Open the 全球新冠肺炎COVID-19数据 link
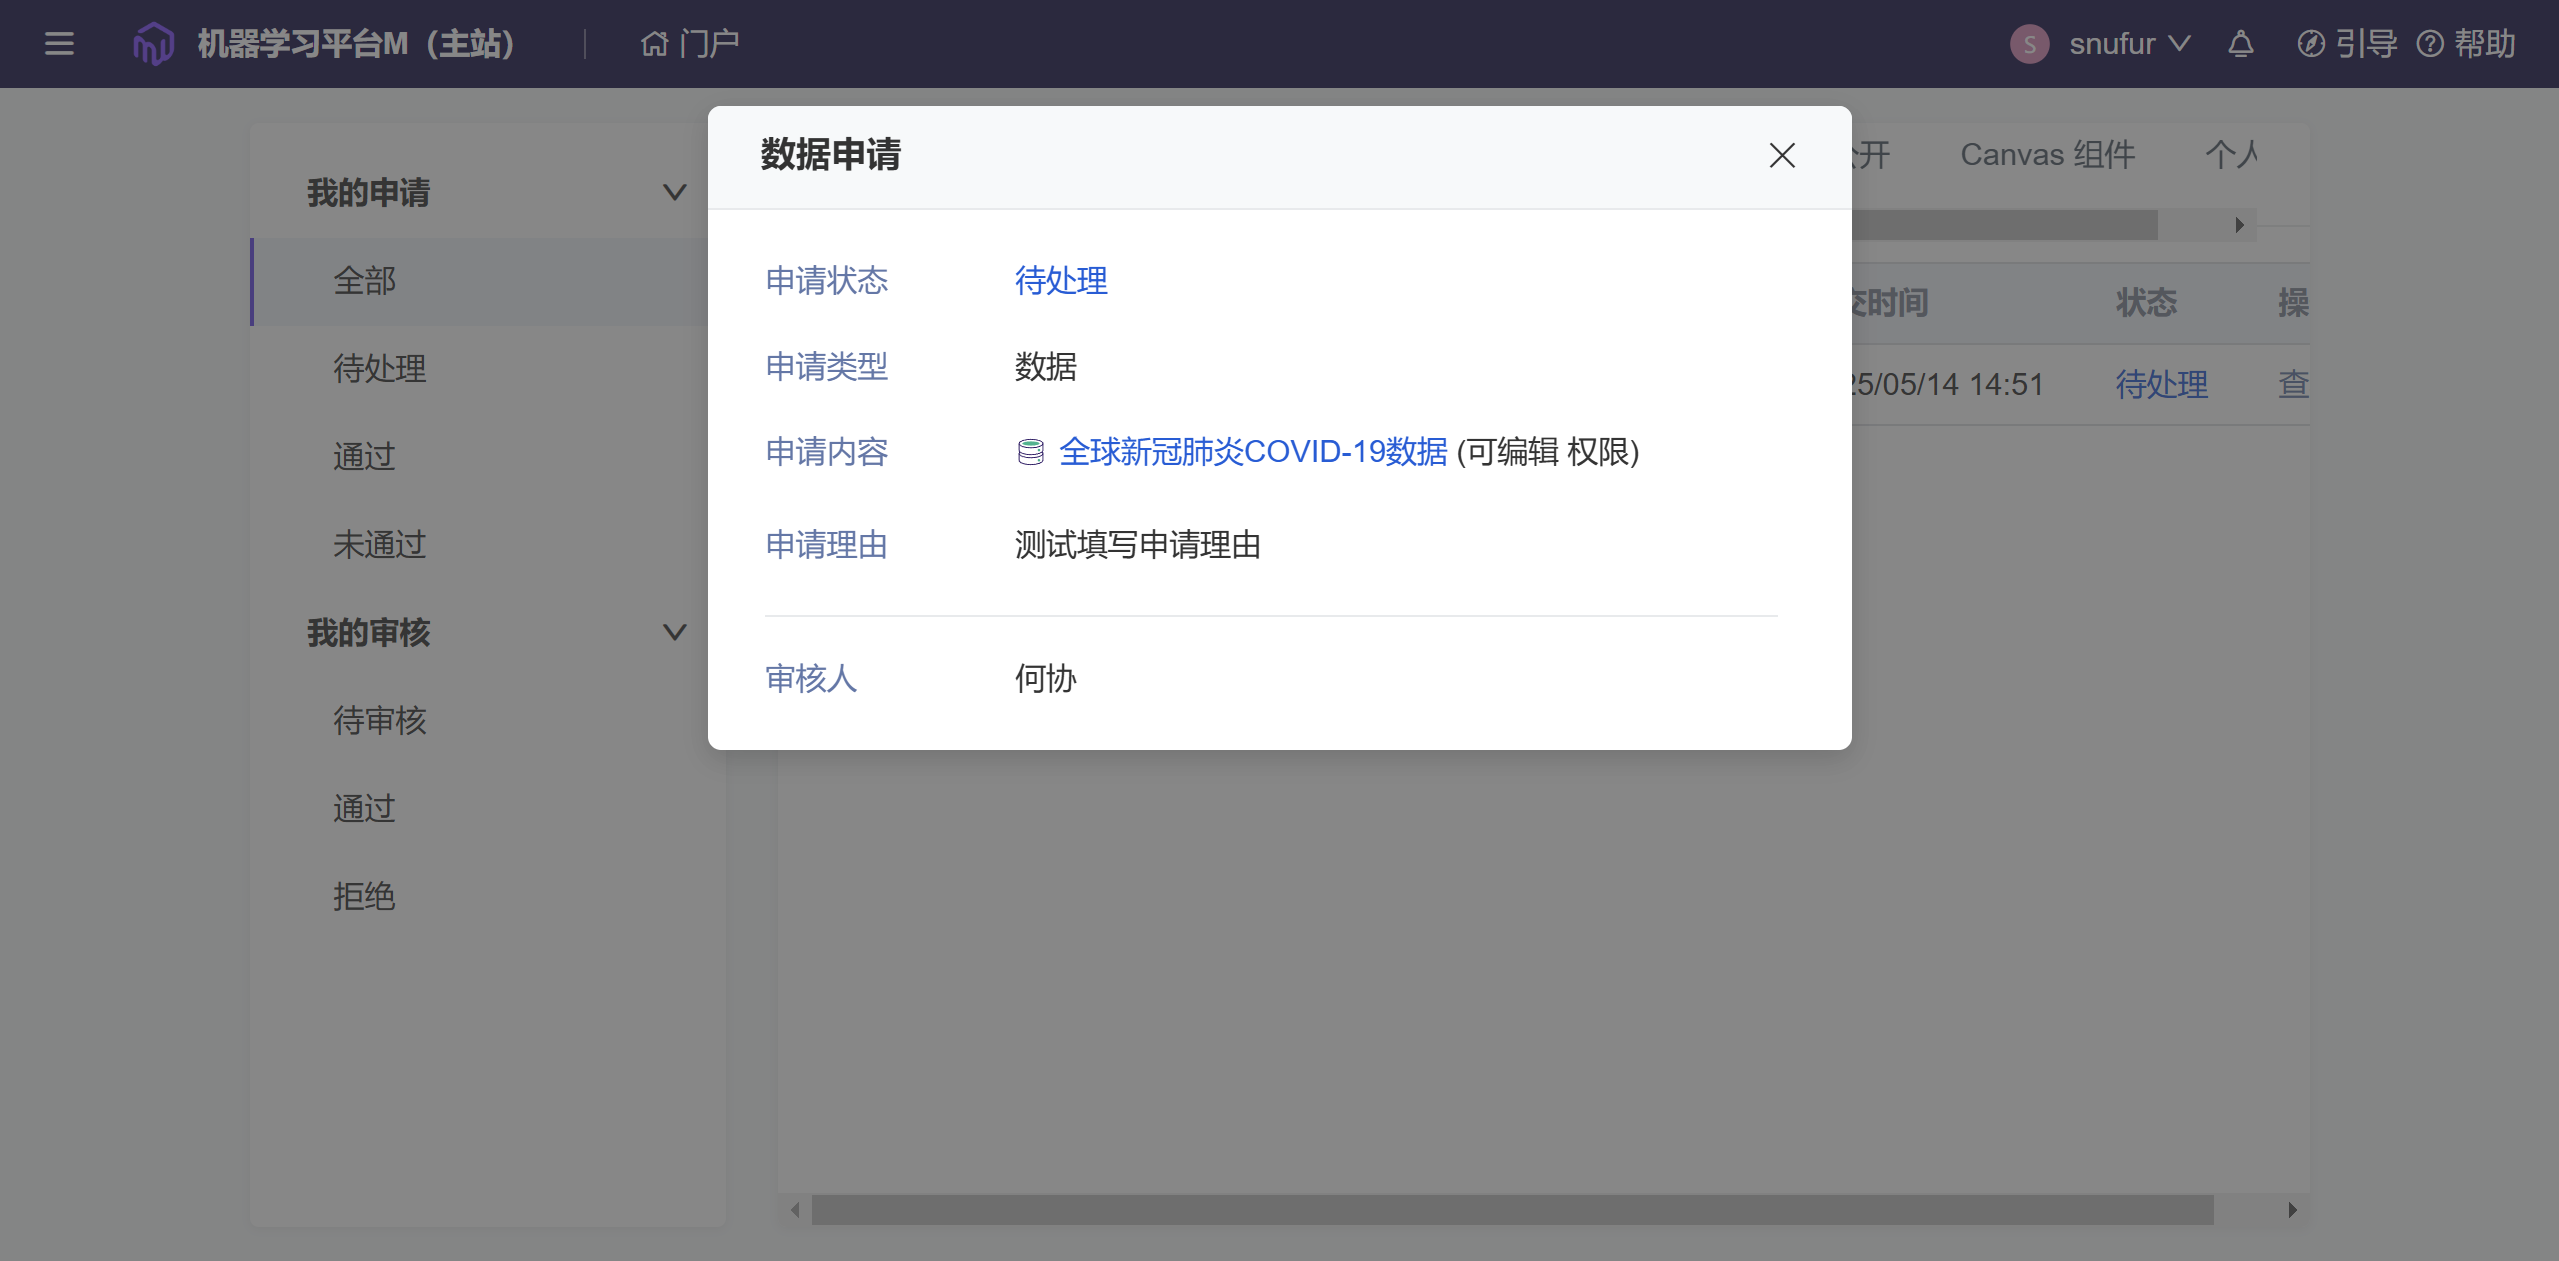Viewport: 2559px width, 1261px height. coord(1252,452)
